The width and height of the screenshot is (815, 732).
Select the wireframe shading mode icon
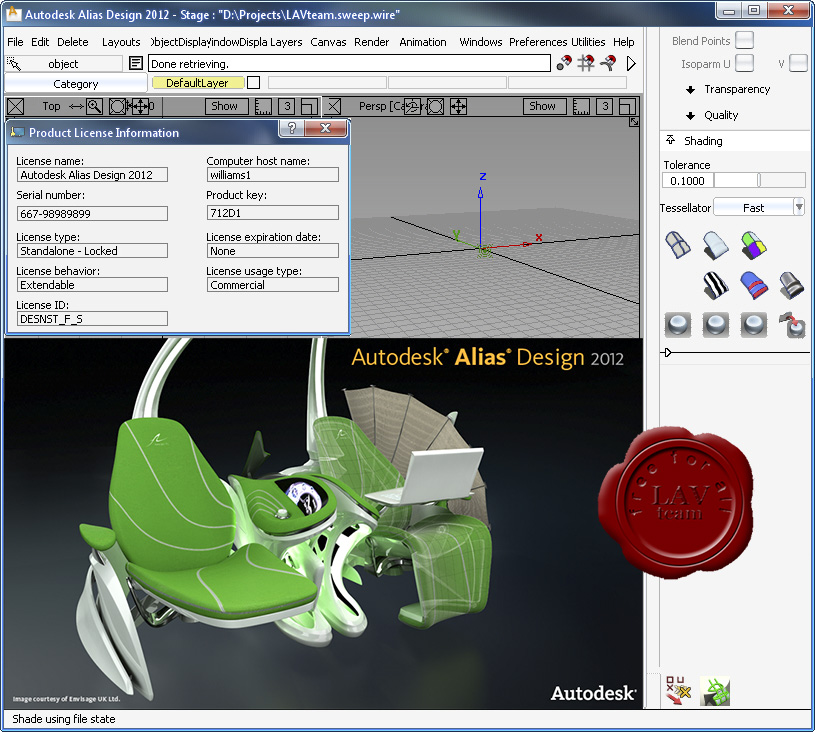(678, 245)
